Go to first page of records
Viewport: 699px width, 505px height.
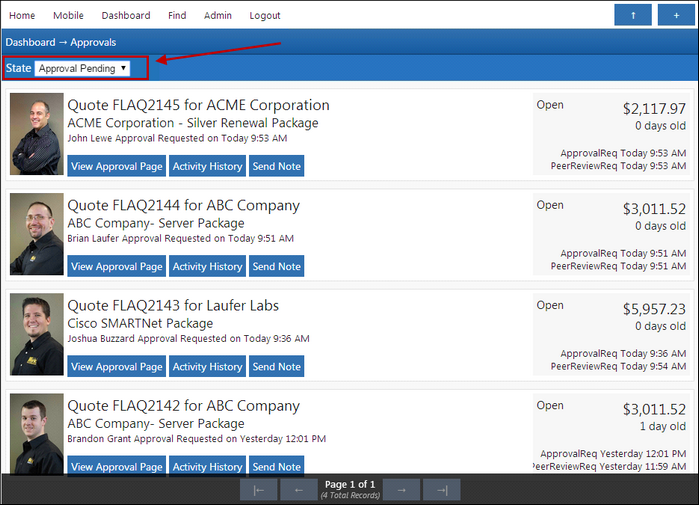[259, 489]
